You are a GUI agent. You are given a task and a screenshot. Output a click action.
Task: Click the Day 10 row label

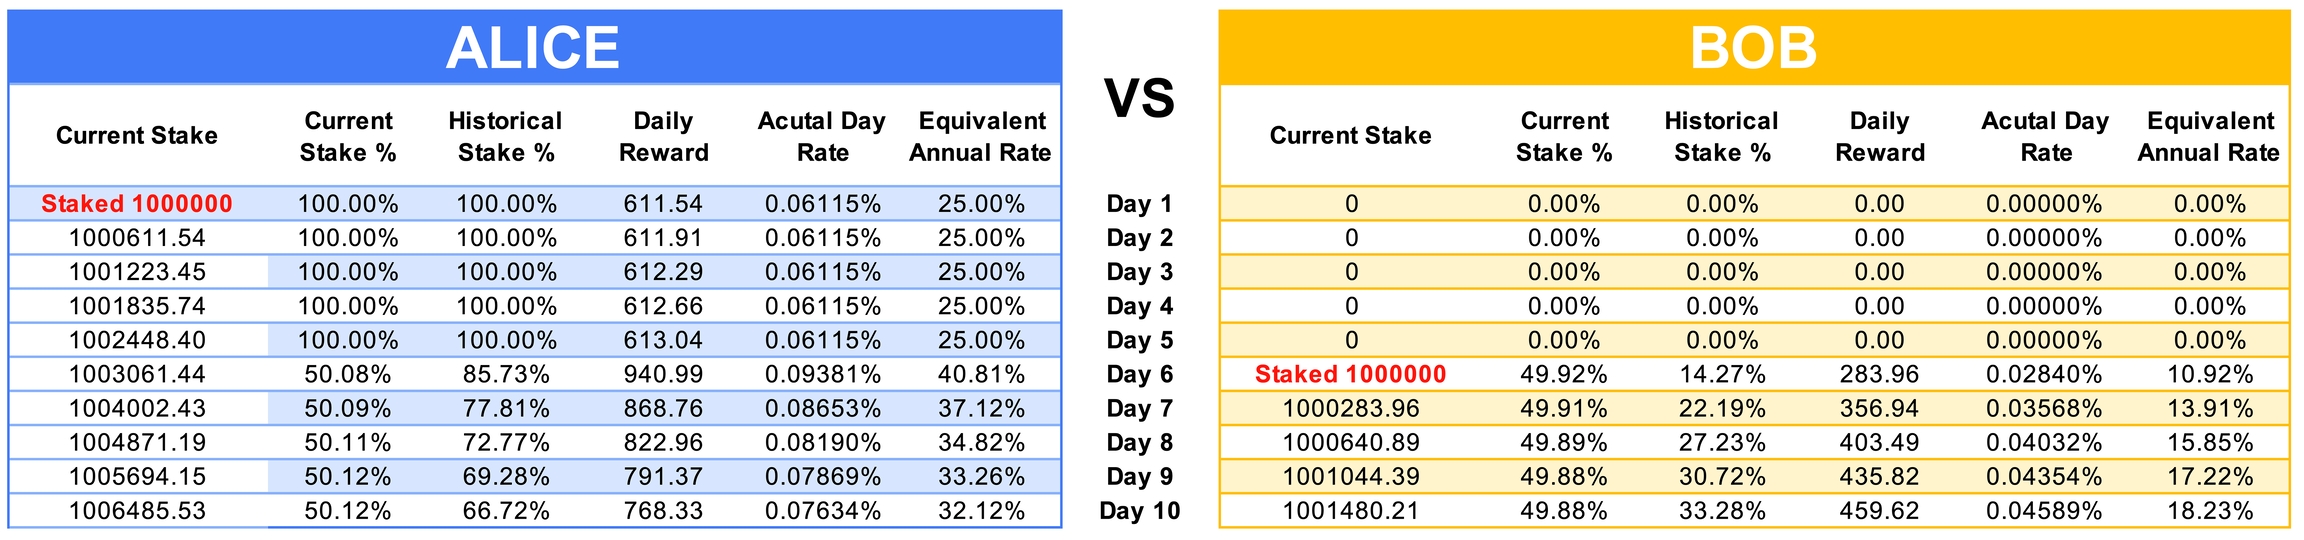click(1139, 511)
